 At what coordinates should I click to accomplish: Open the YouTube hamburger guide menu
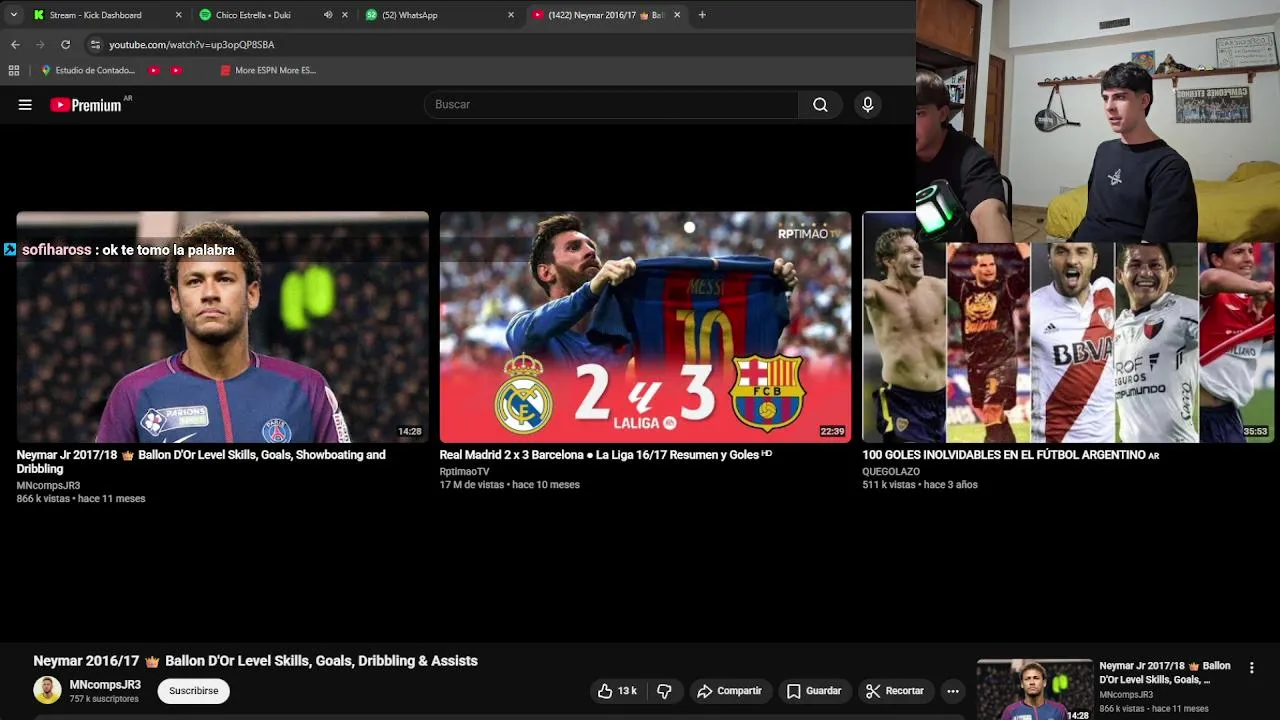(x=25, y=104)
